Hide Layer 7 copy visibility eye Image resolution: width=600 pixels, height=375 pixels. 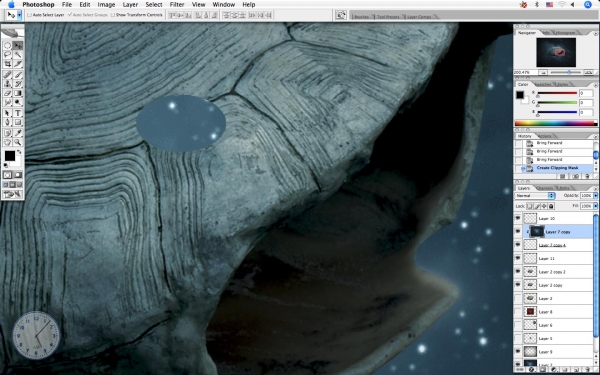click(x=518, y=232)
